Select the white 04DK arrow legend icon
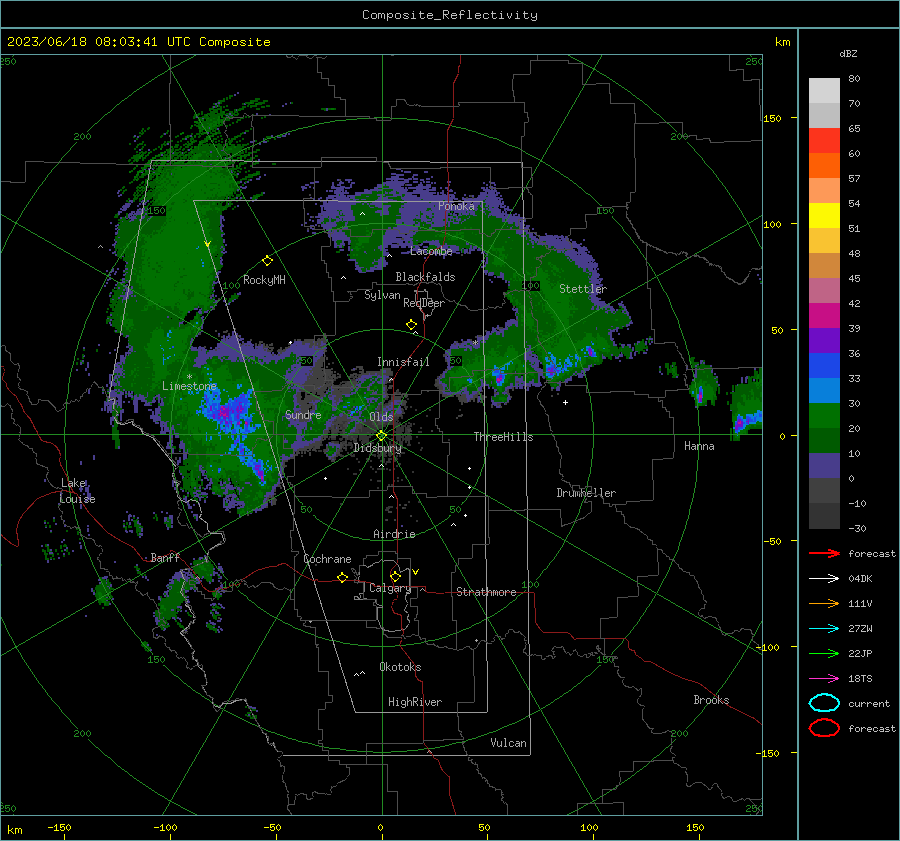Viewport: 900px width, 841px height. (824, 578)
